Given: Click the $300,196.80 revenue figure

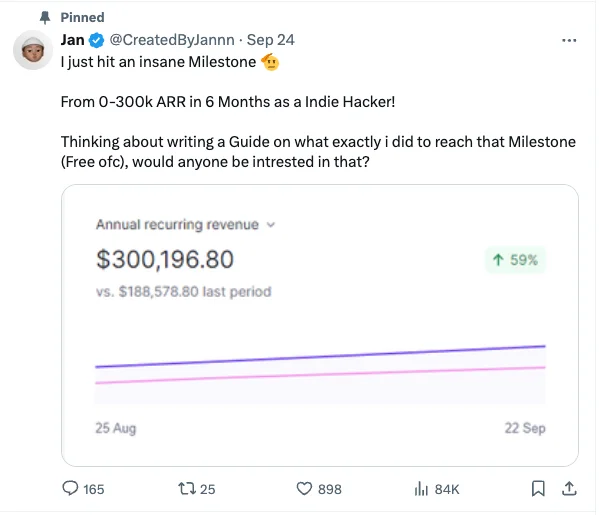Looking at the screenshot, I should pos(165,259).
